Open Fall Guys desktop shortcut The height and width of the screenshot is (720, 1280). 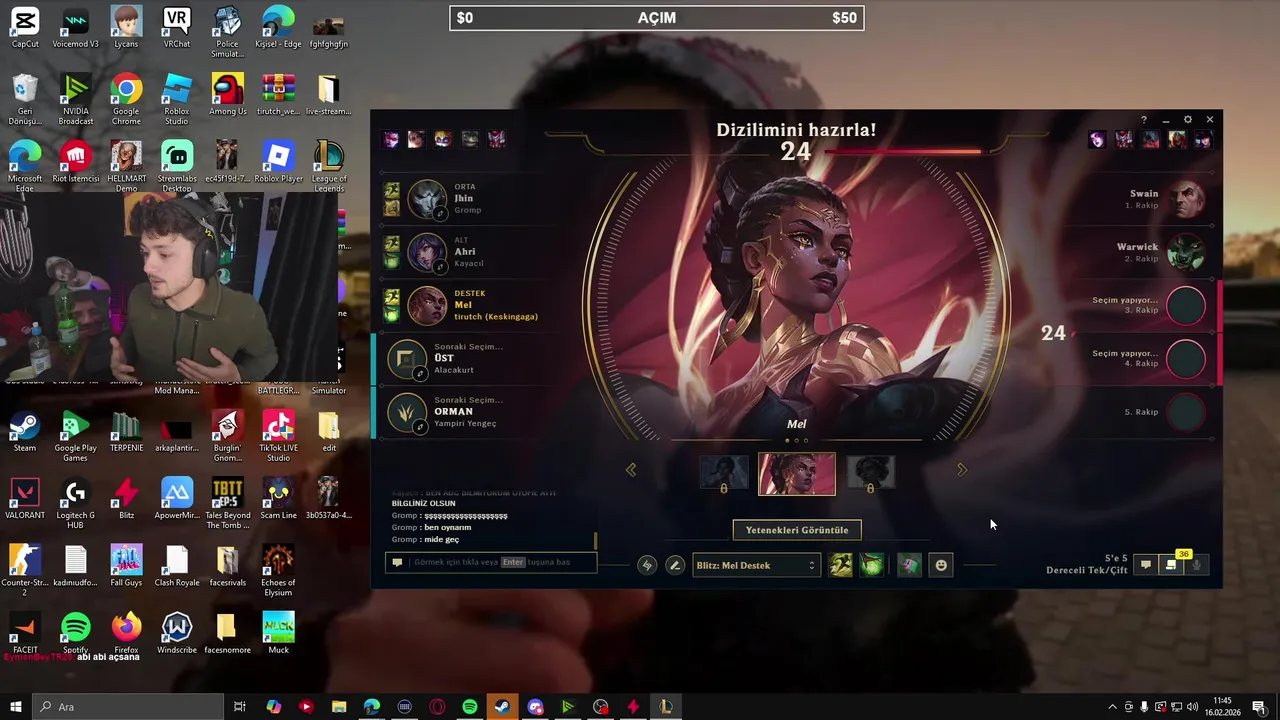pyautogui.click(x=126, y=566)
